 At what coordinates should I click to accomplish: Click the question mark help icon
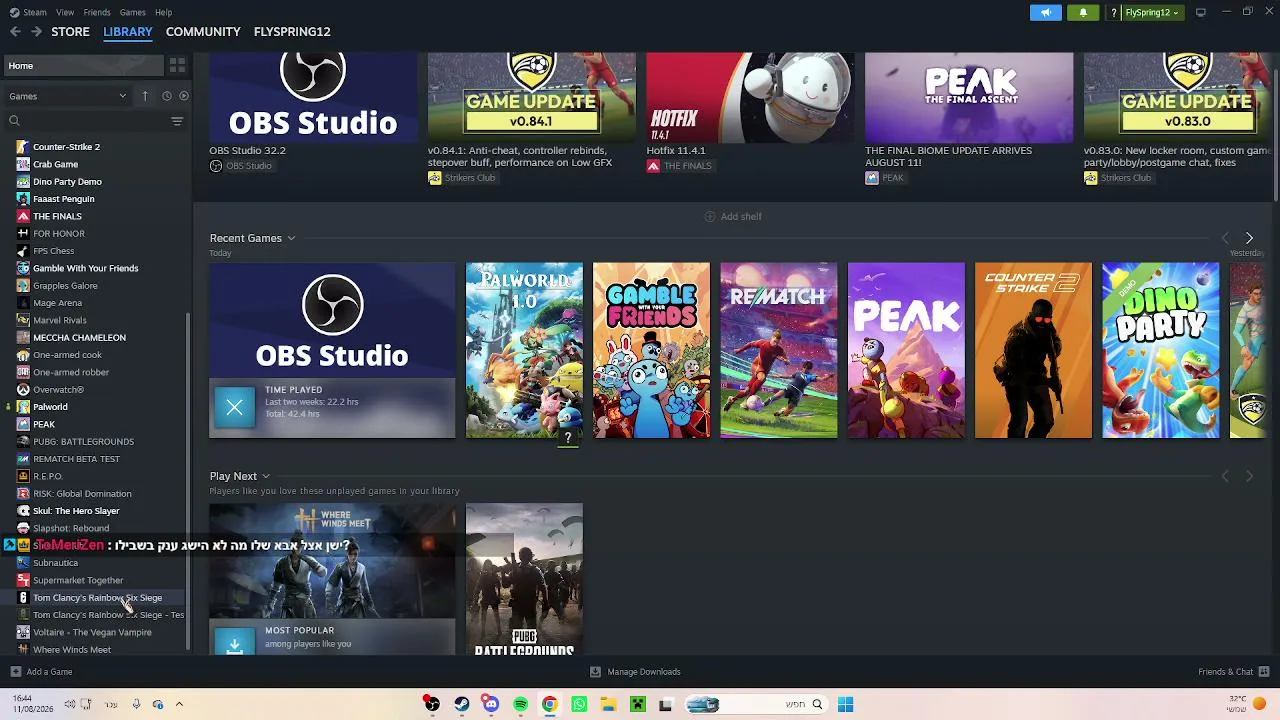(1113, 13)
